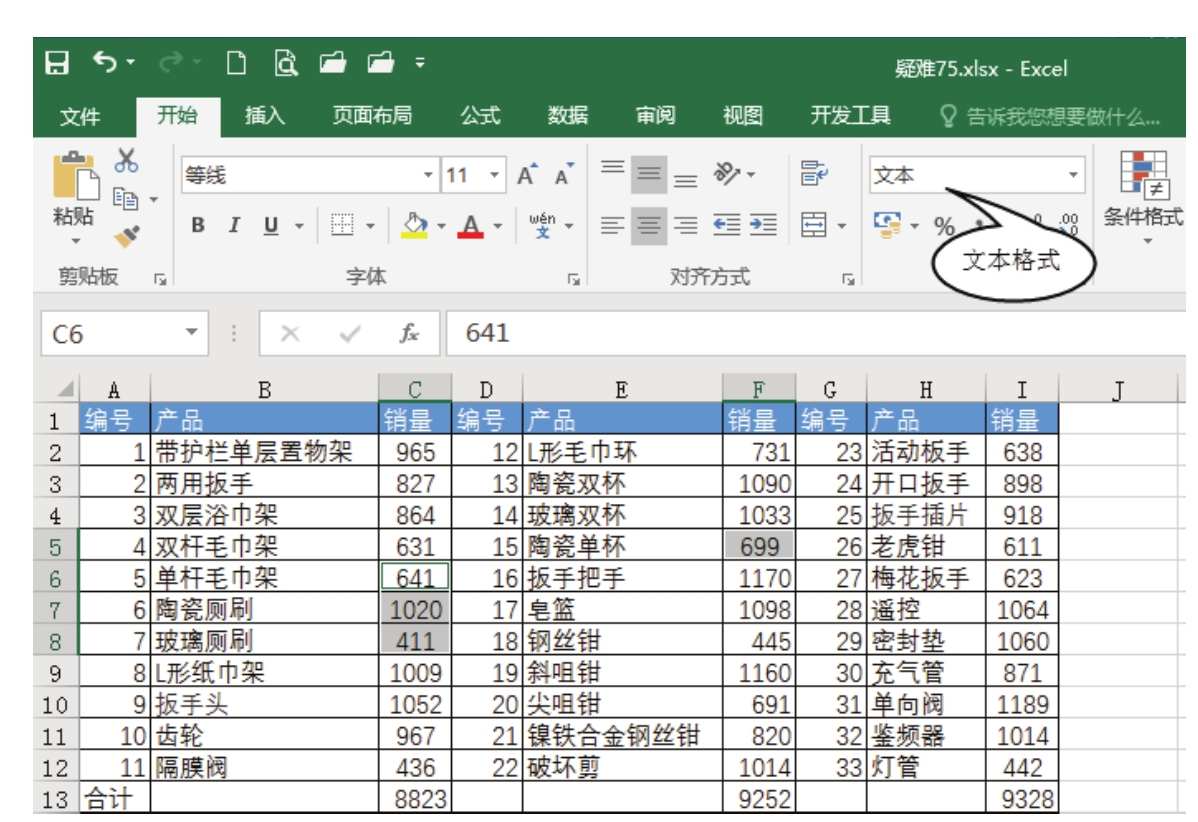This screenshot has height=822, width=1198.
Task: Click the Increase Indent icon
Action: click(x=764, y=225)
